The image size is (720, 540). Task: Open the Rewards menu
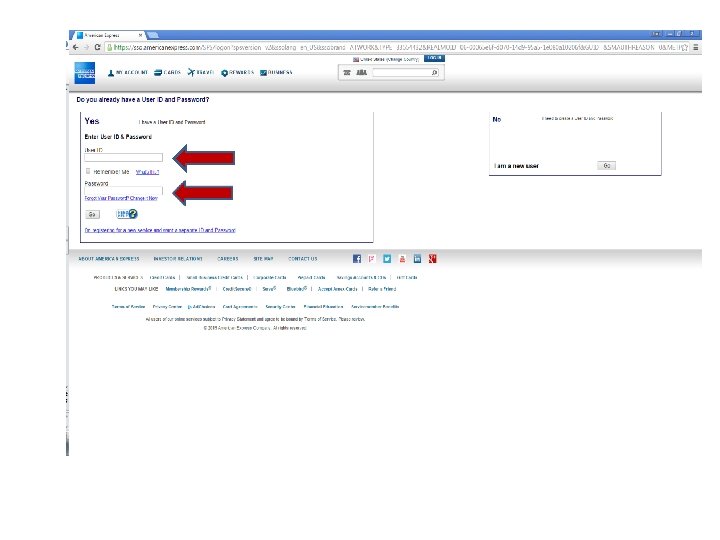tap(237, 73)
